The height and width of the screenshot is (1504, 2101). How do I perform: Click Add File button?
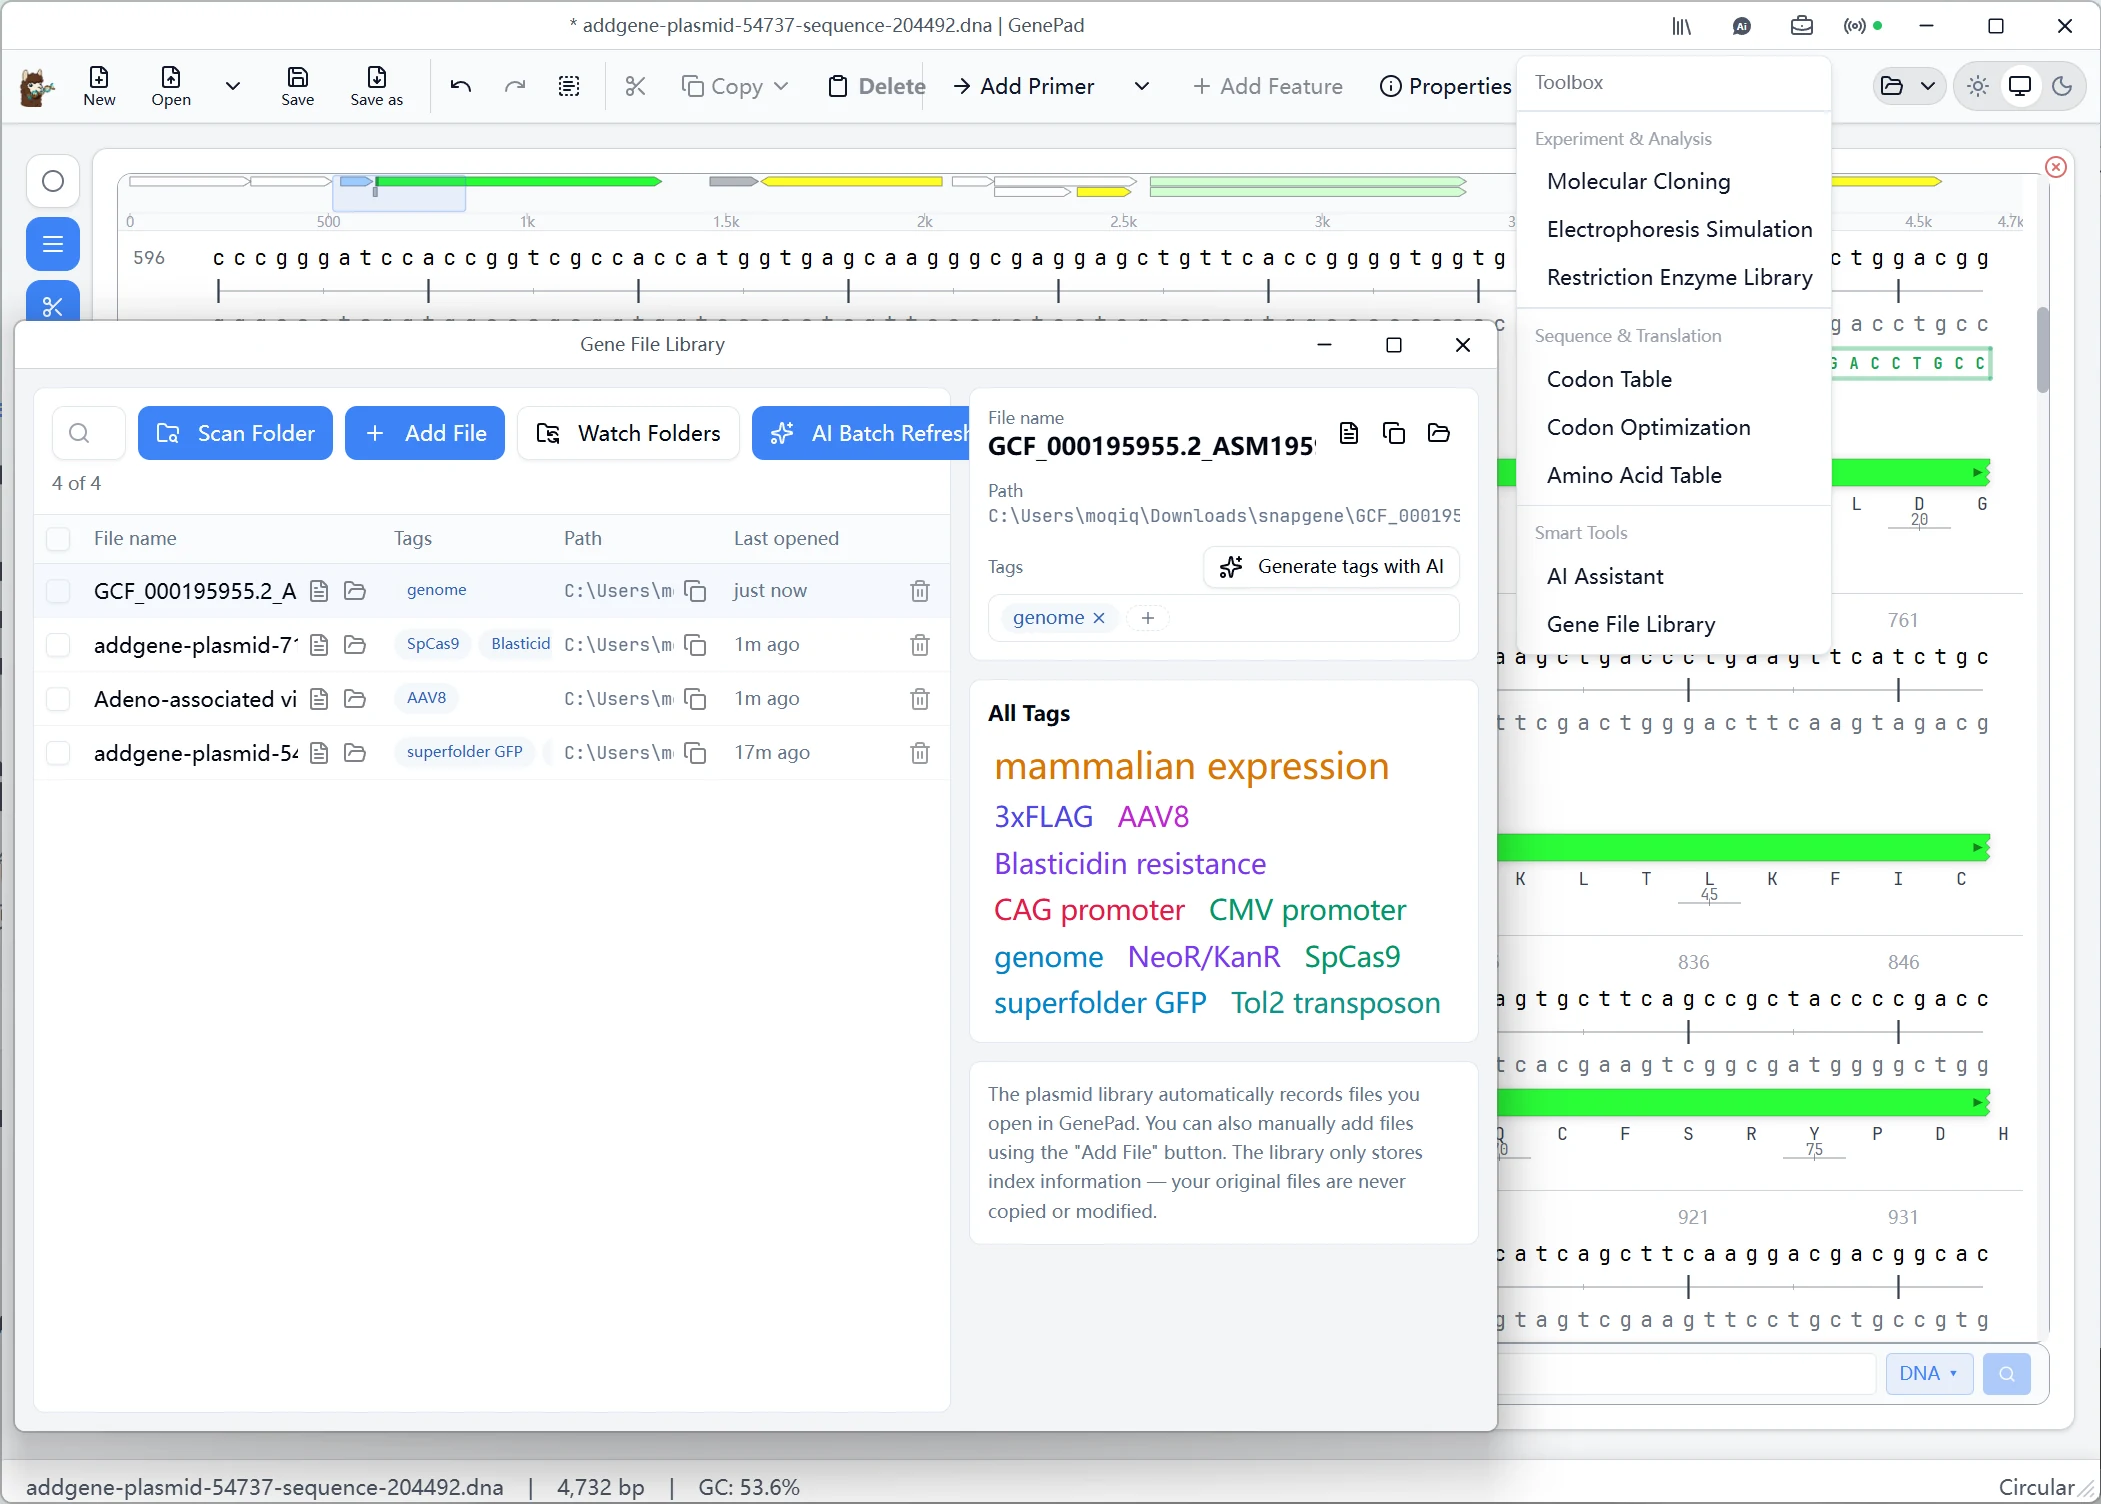point(425,433)
